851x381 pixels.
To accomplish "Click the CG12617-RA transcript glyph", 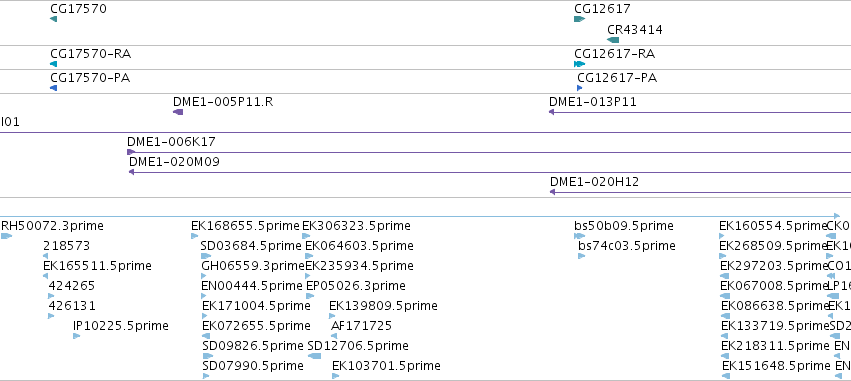I will 580,64.
